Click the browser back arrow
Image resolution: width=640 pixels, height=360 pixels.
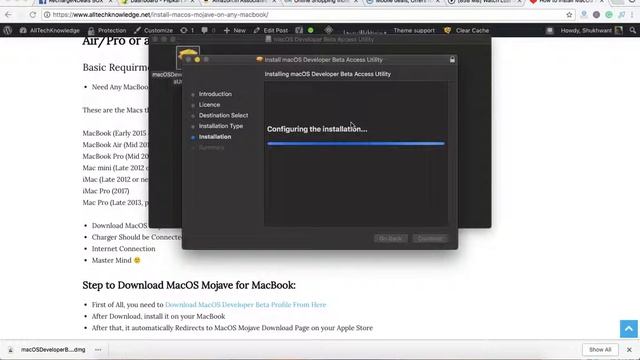(9, 15)
